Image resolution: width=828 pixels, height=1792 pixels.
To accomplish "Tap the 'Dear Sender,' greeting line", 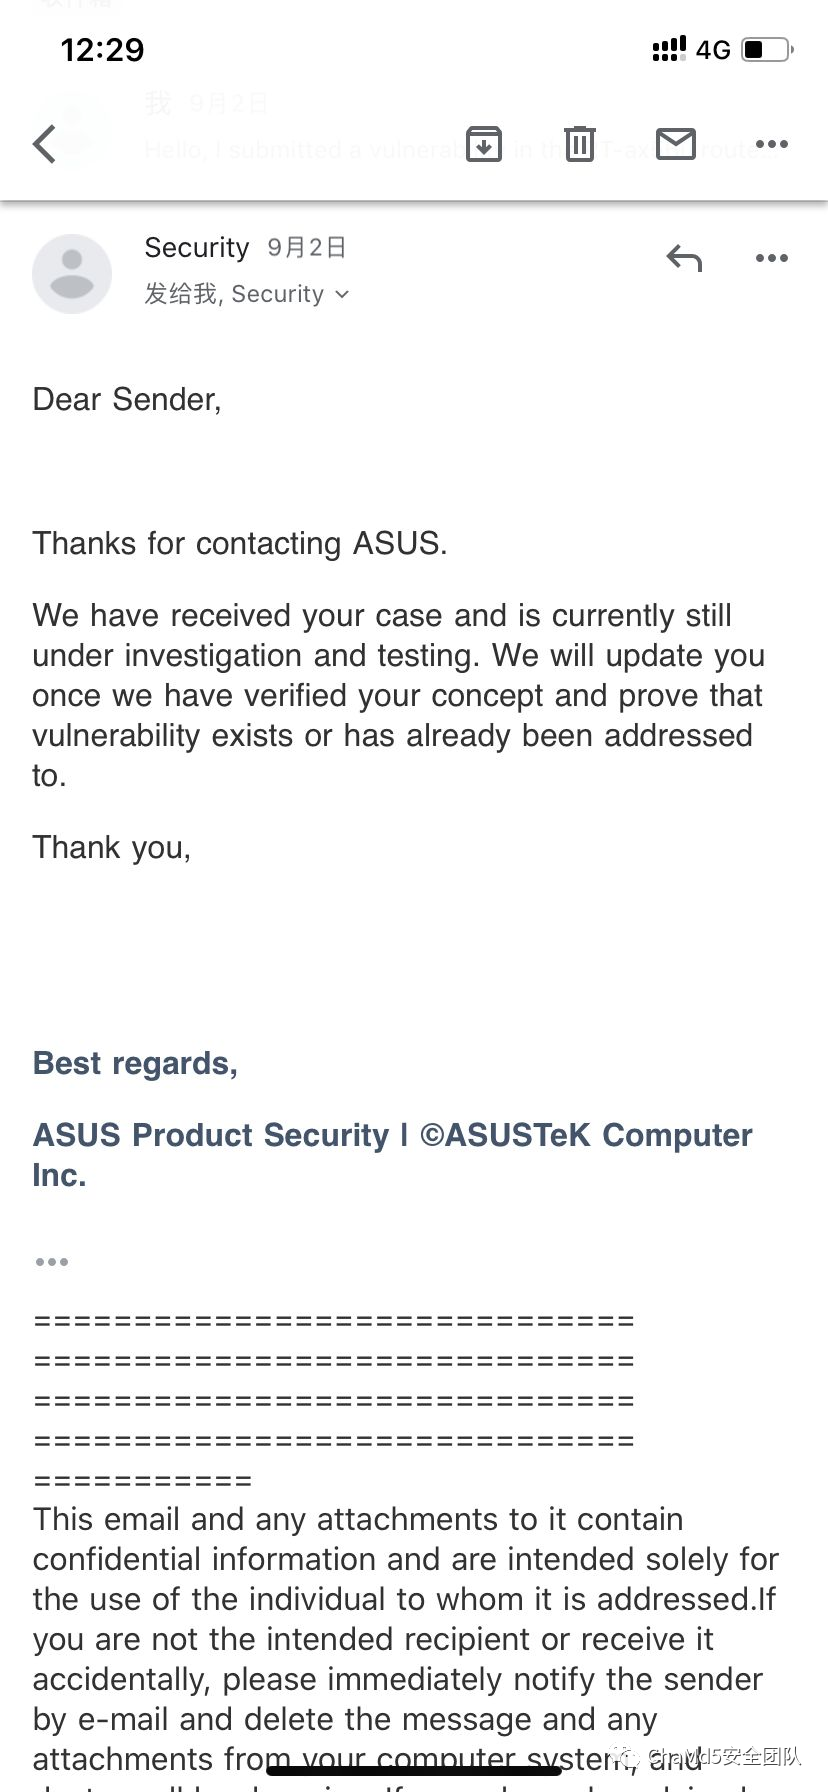I will tap(127, 399).
